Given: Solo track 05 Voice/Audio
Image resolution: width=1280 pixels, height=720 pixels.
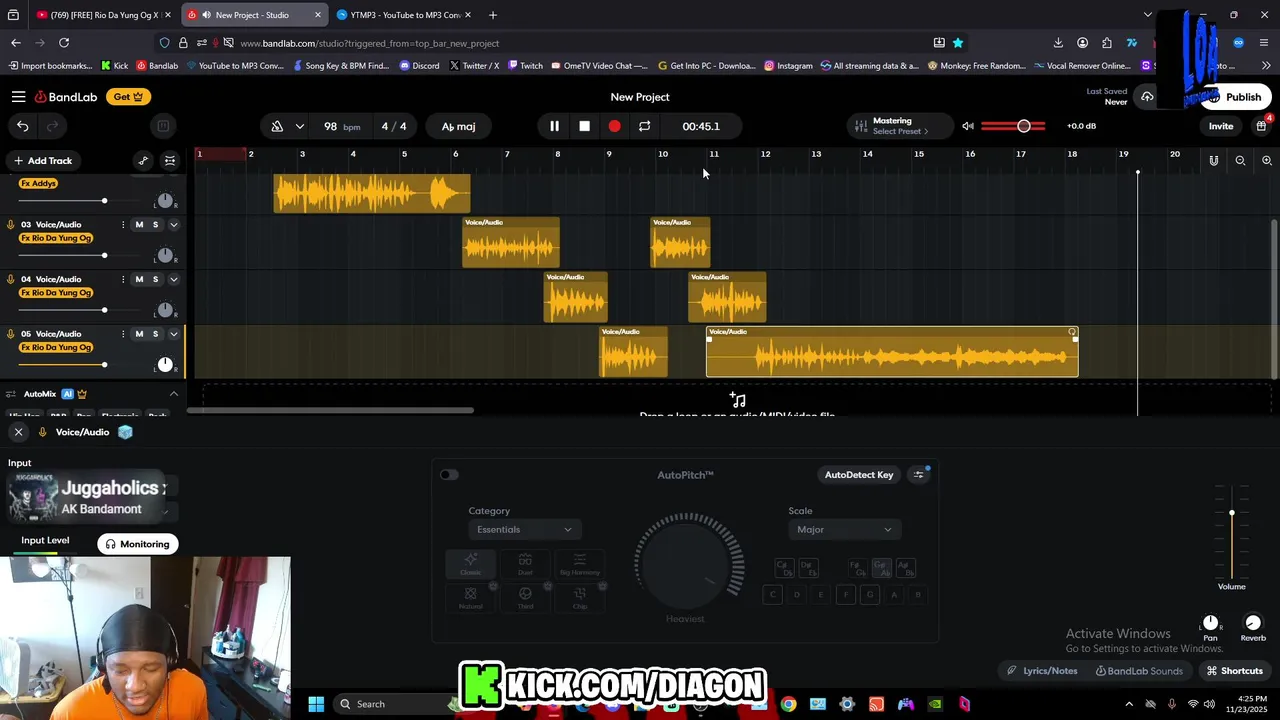Looking at the screenshot, I should pyautogui.click(x=155, y=334).
